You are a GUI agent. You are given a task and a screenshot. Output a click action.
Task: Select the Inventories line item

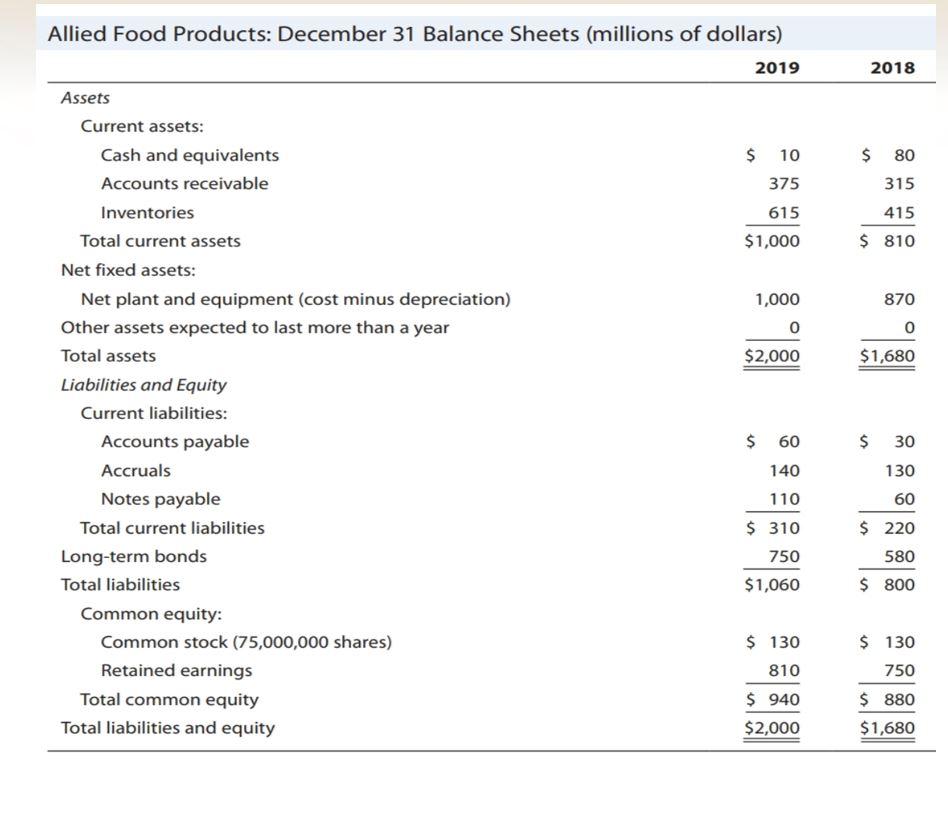tap(147, 211)
